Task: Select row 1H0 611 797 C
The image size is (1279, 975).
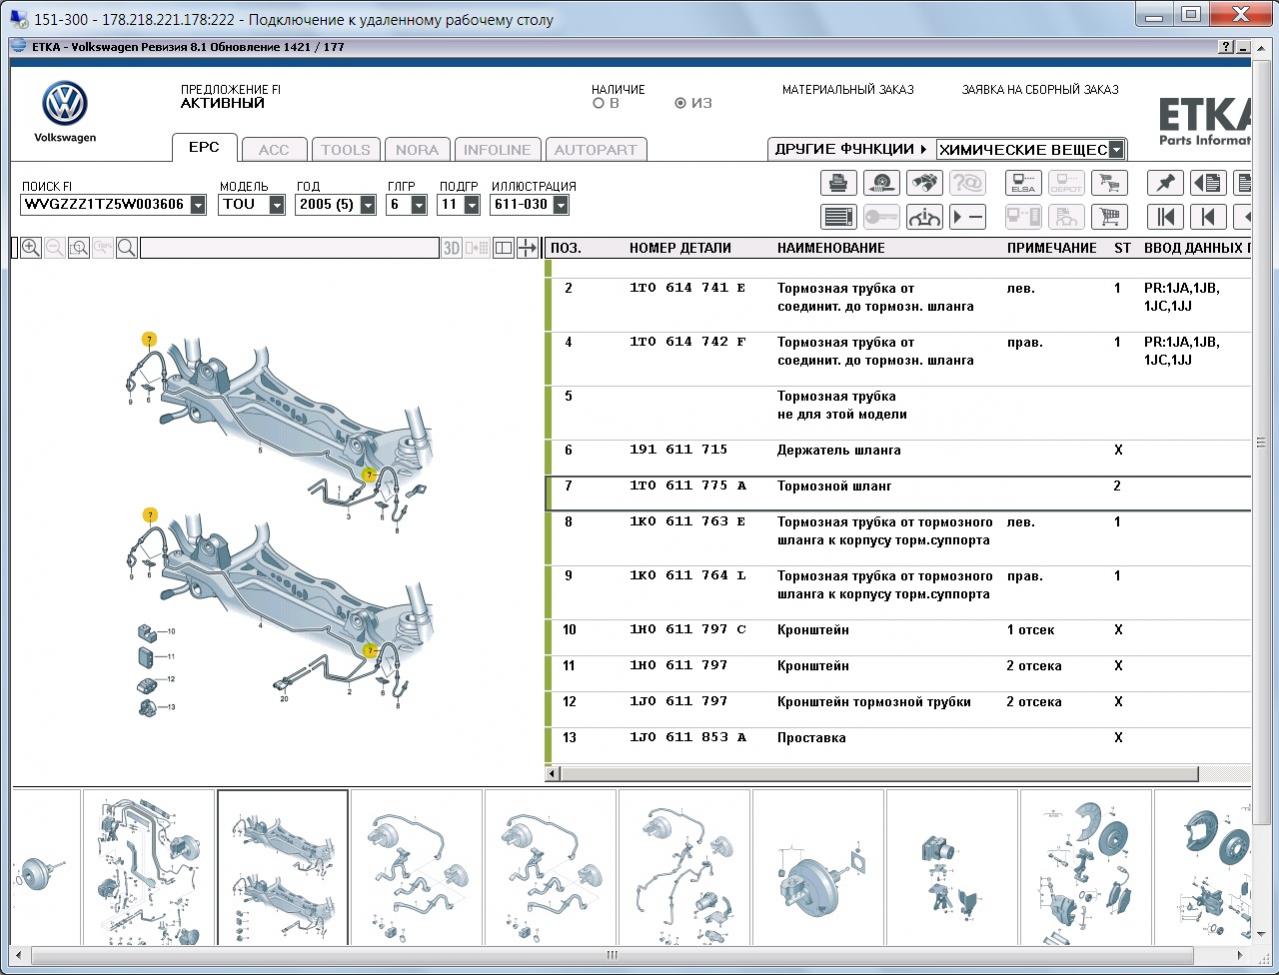Action: [x=900, y=638]
